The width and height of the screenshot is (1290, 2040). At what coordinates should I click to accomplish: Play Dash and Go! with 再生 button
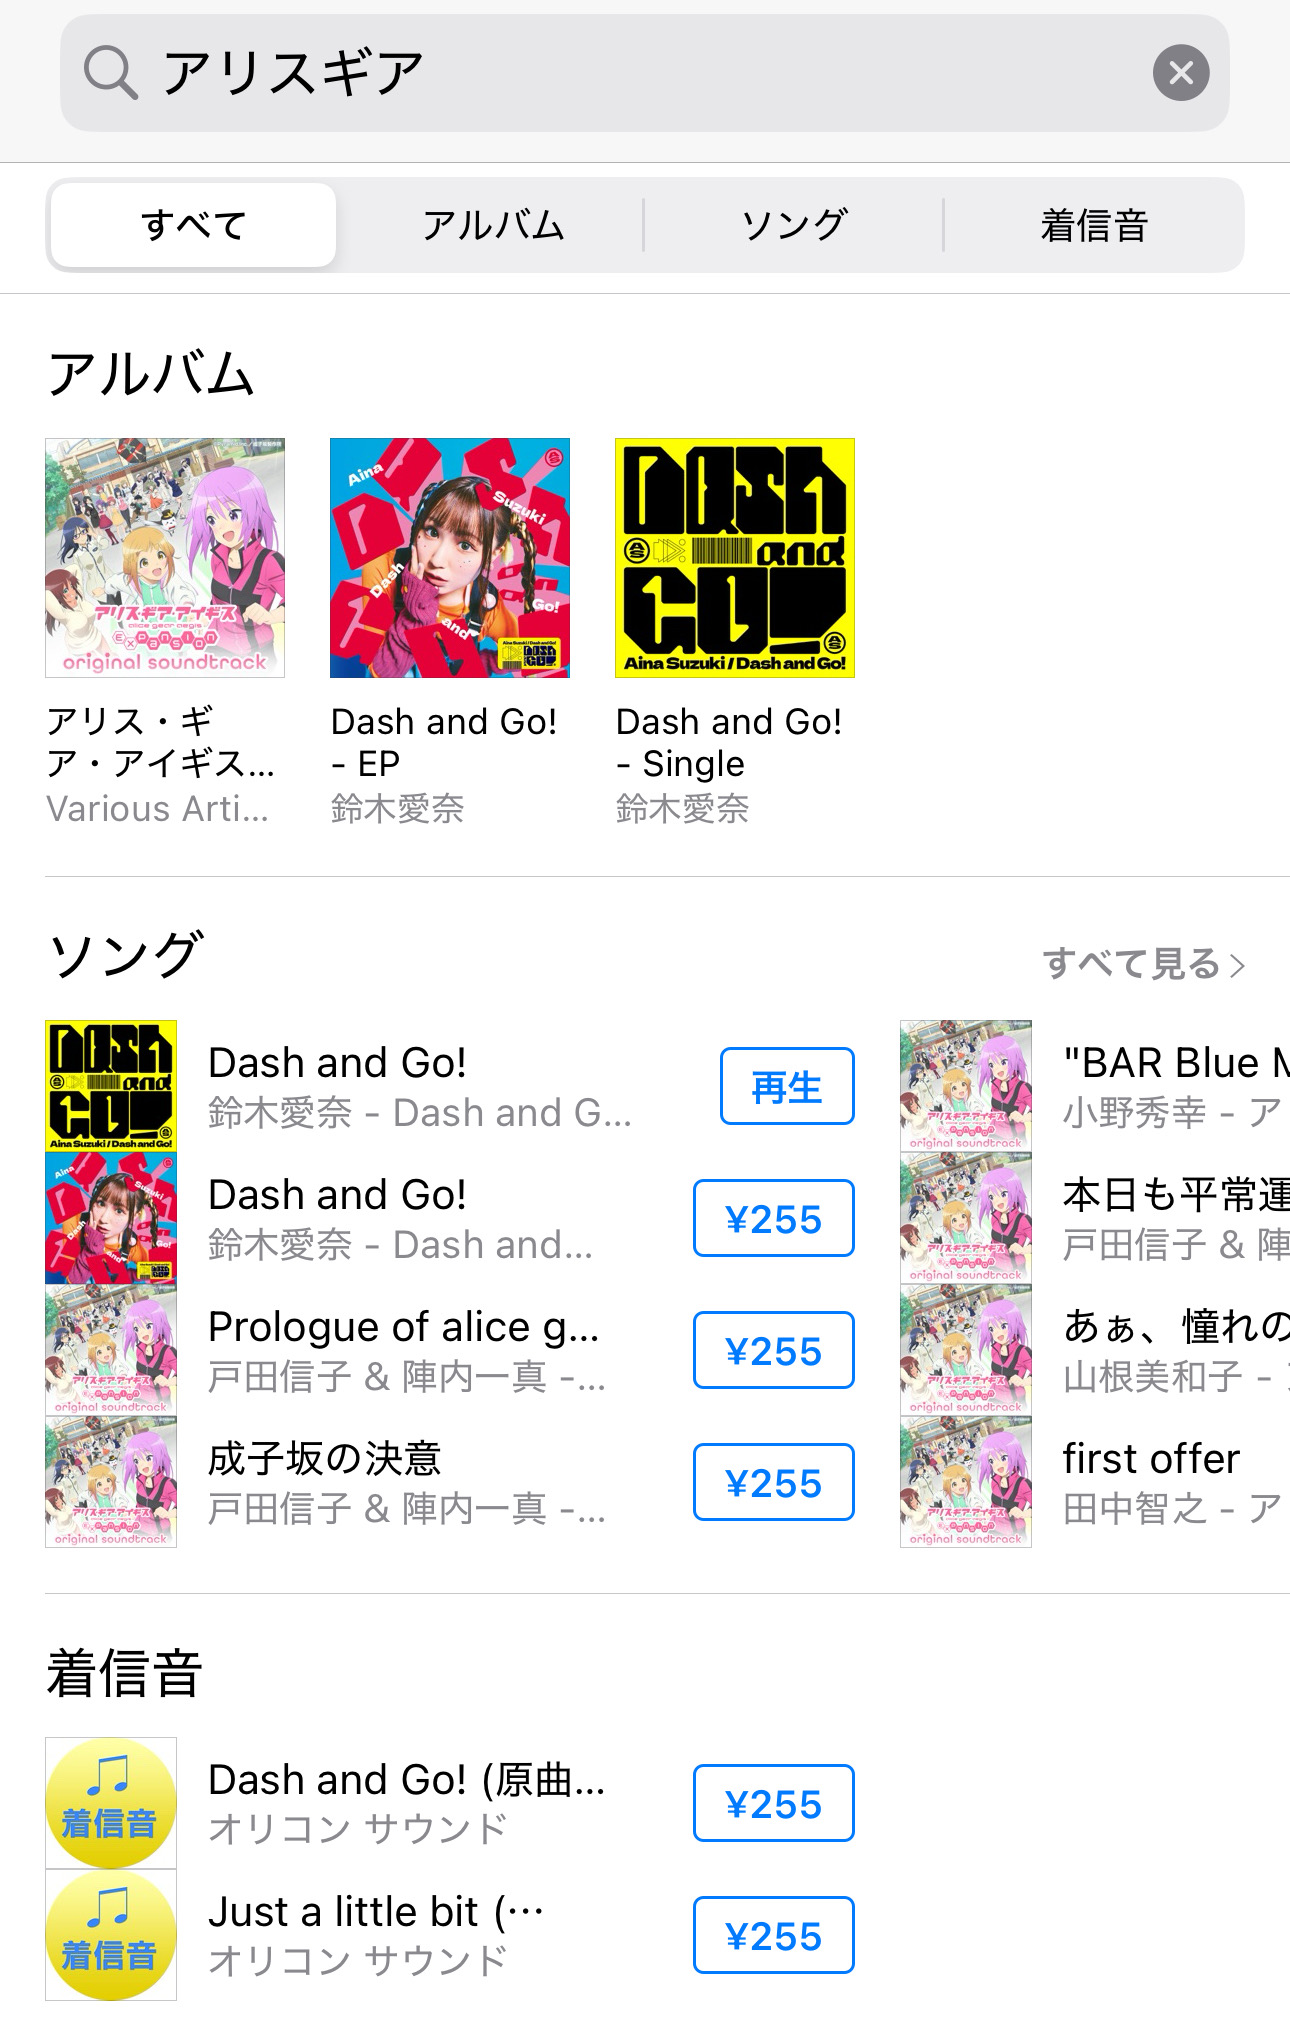(x=787, y=1086)
